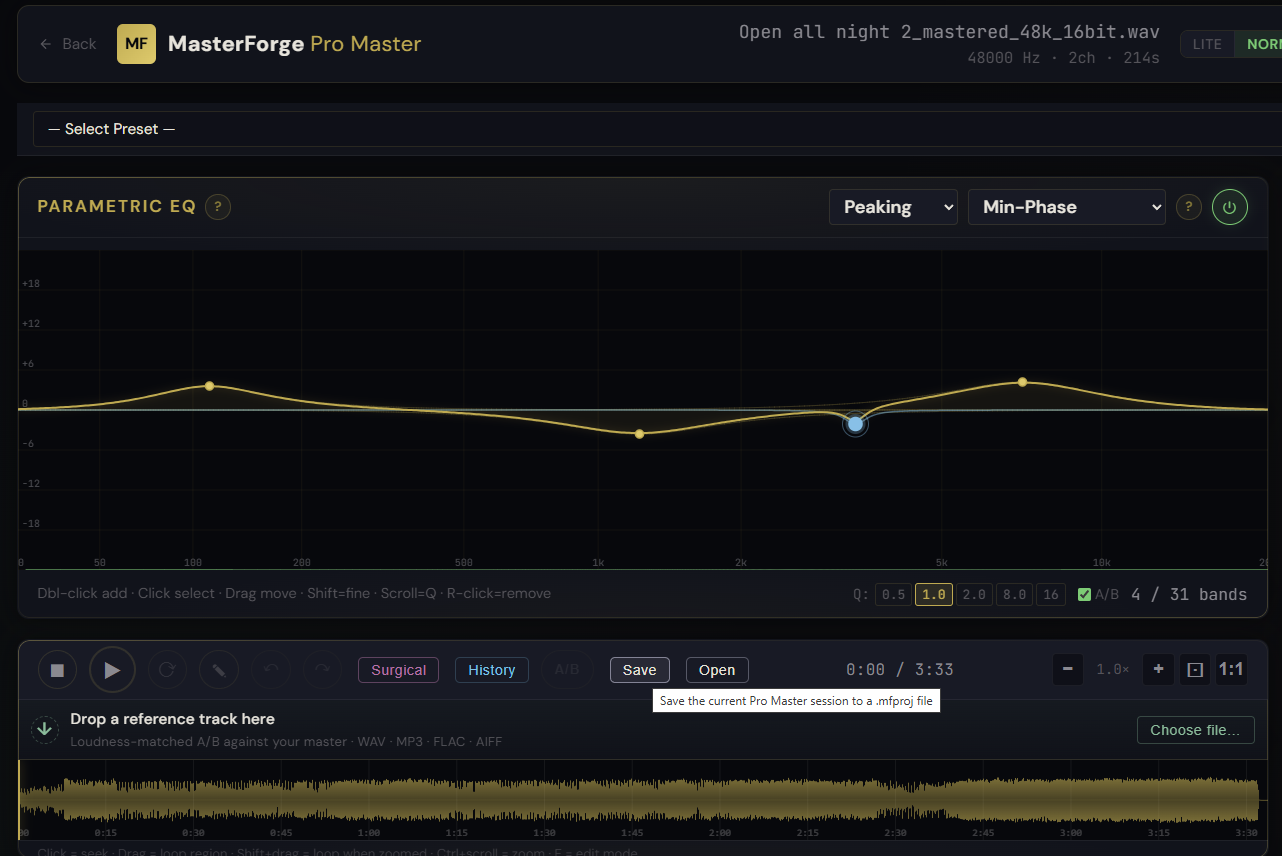Screen dimensions: 1282x856
Task: Click 'Drop a reference track here' text
Action: click(172, 719)
